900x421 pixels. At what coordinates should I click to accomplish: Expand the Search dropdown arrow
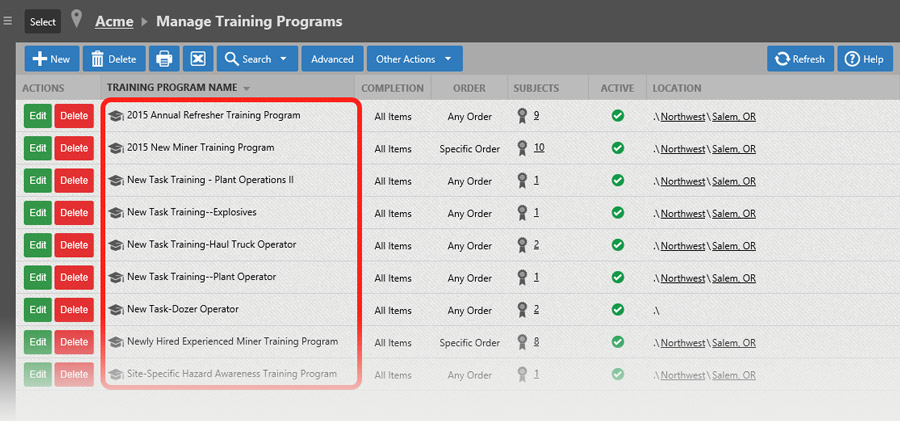pyautogui.click(x=283, y=59)
